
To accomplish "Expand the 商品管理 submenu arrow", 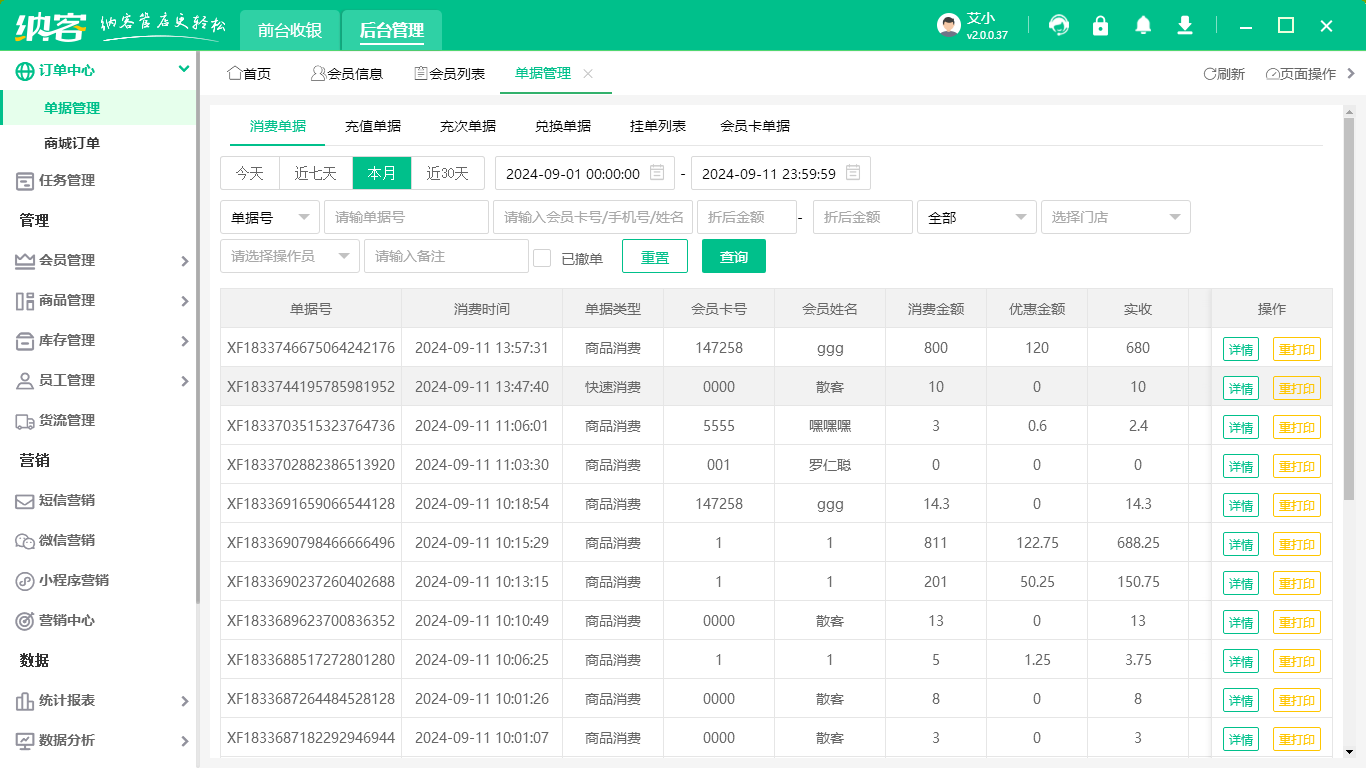I will click(x=185, y=301).
